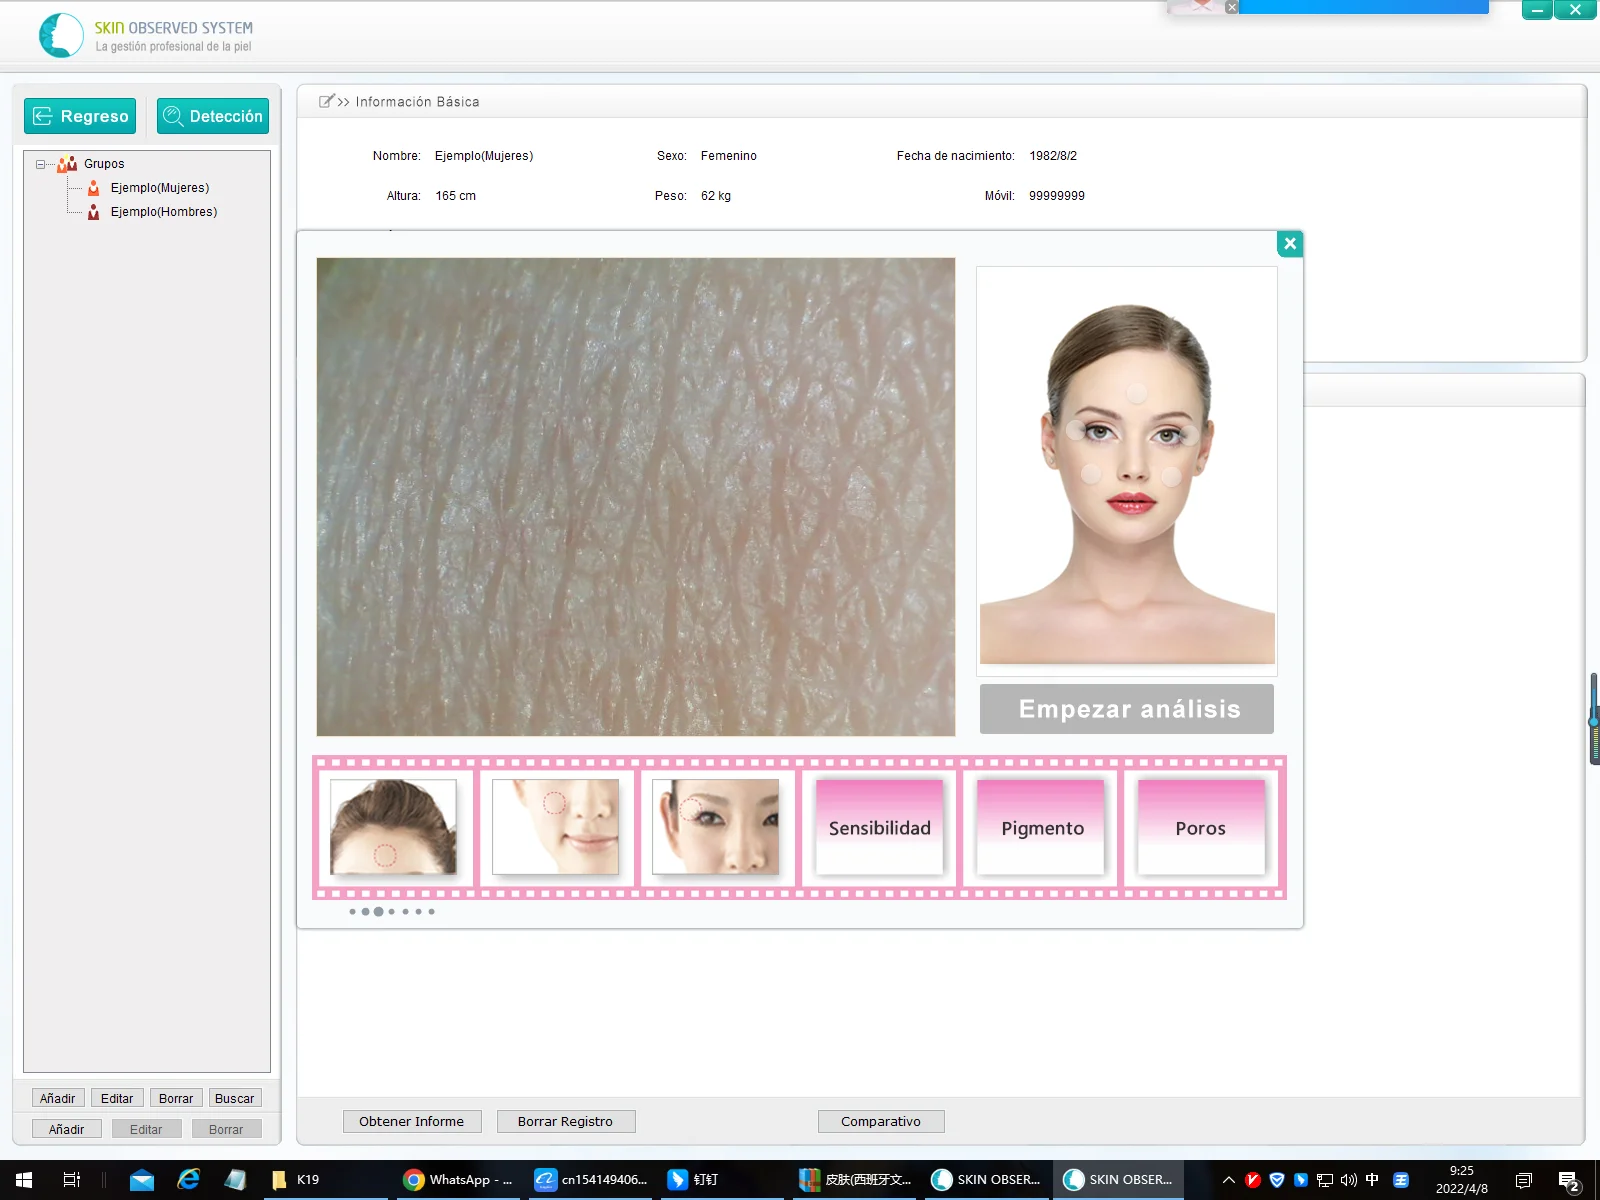Viewport: 1600px width, 1200px height.
Task: Click Borrar Registro button
Action: point(565,1121)
